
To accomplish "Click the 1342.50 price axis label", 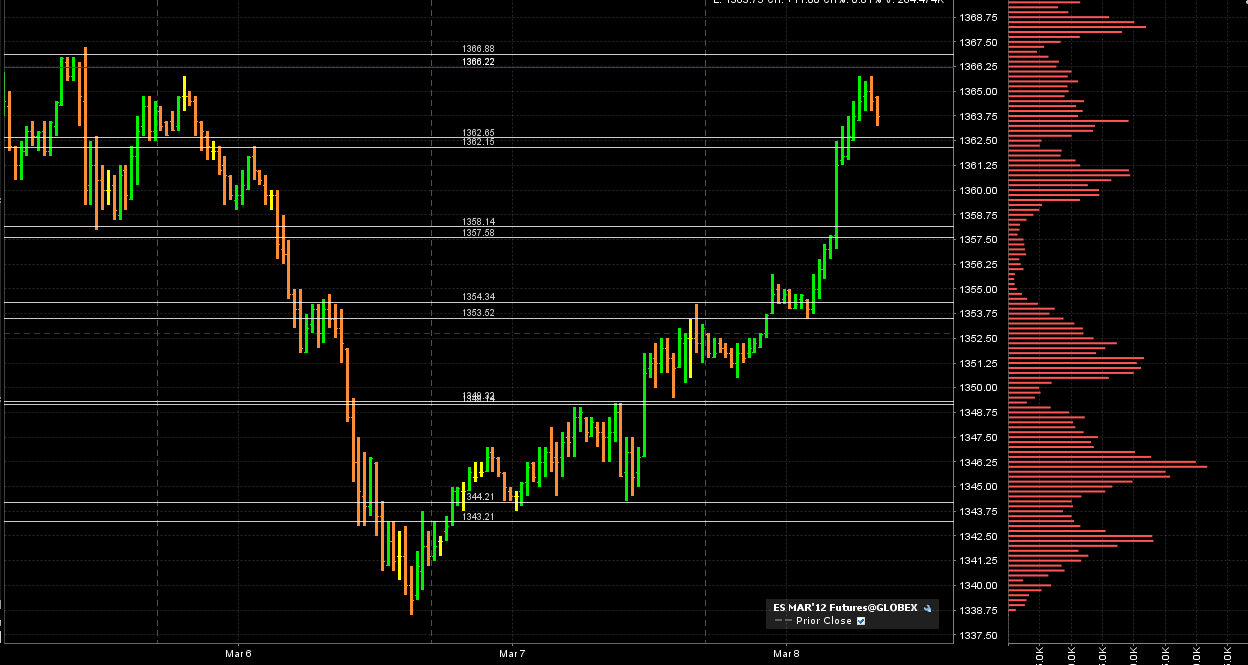I will point(978,536).
